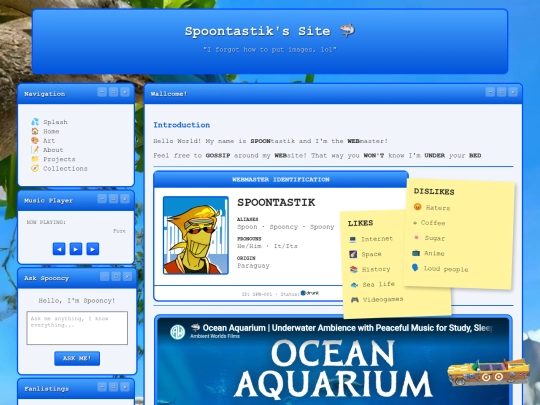Viewport: 540px width, 405px height.
Task: Click the palette icon beside Art
Action: click(35, 140)
